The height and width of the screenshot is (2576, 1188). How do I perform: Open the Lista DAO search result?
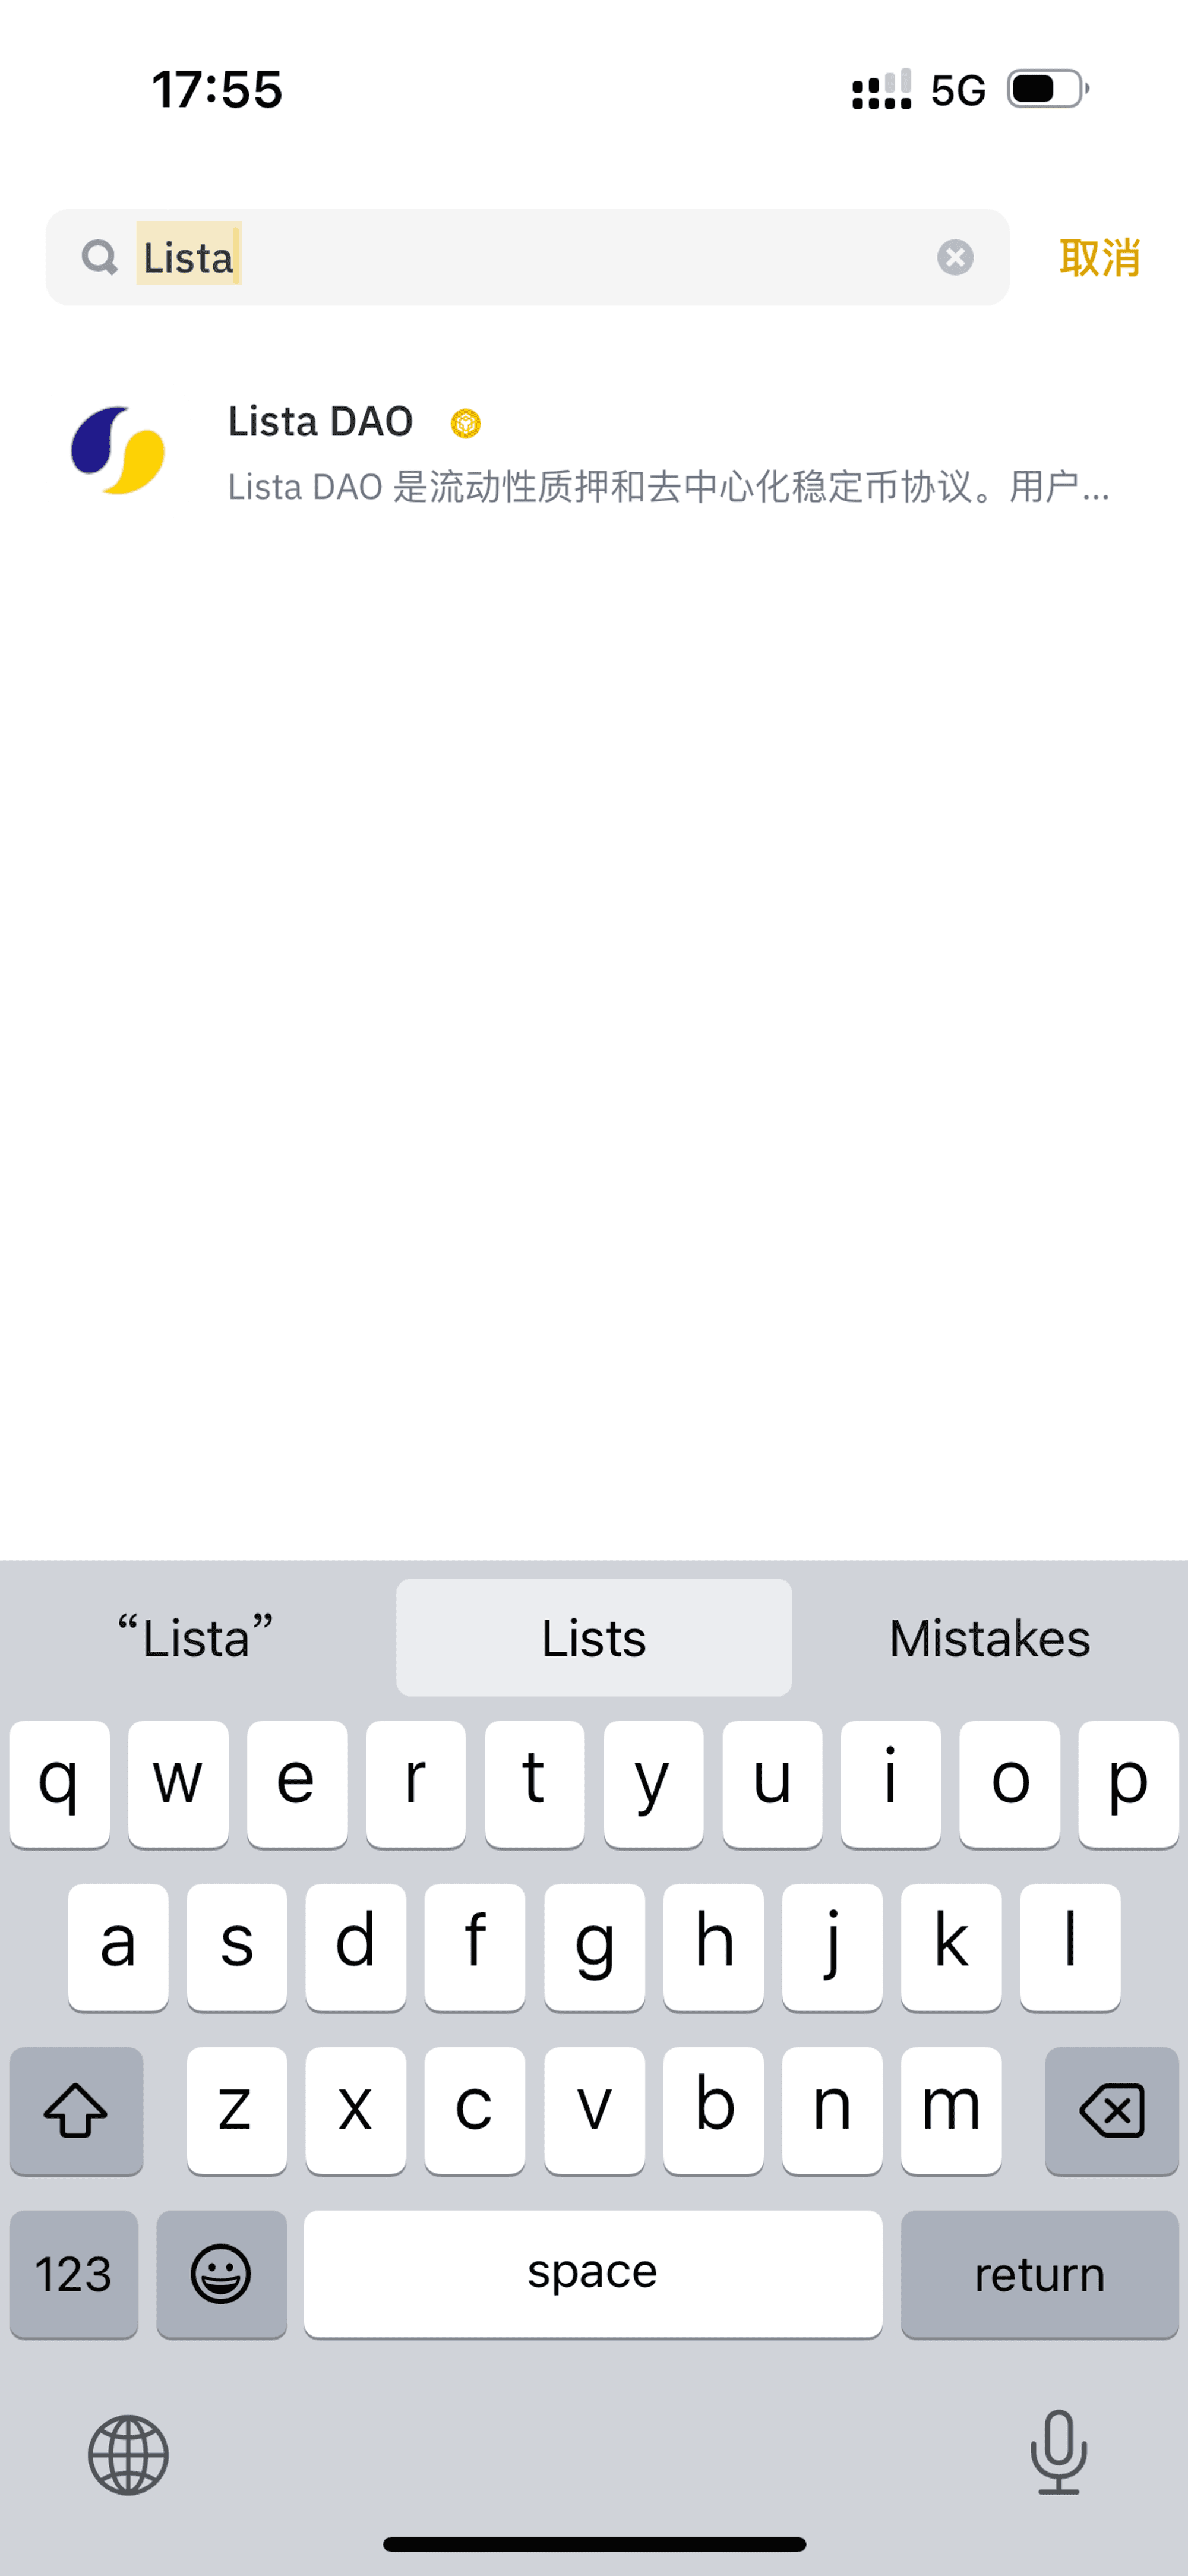pos(594,452)
